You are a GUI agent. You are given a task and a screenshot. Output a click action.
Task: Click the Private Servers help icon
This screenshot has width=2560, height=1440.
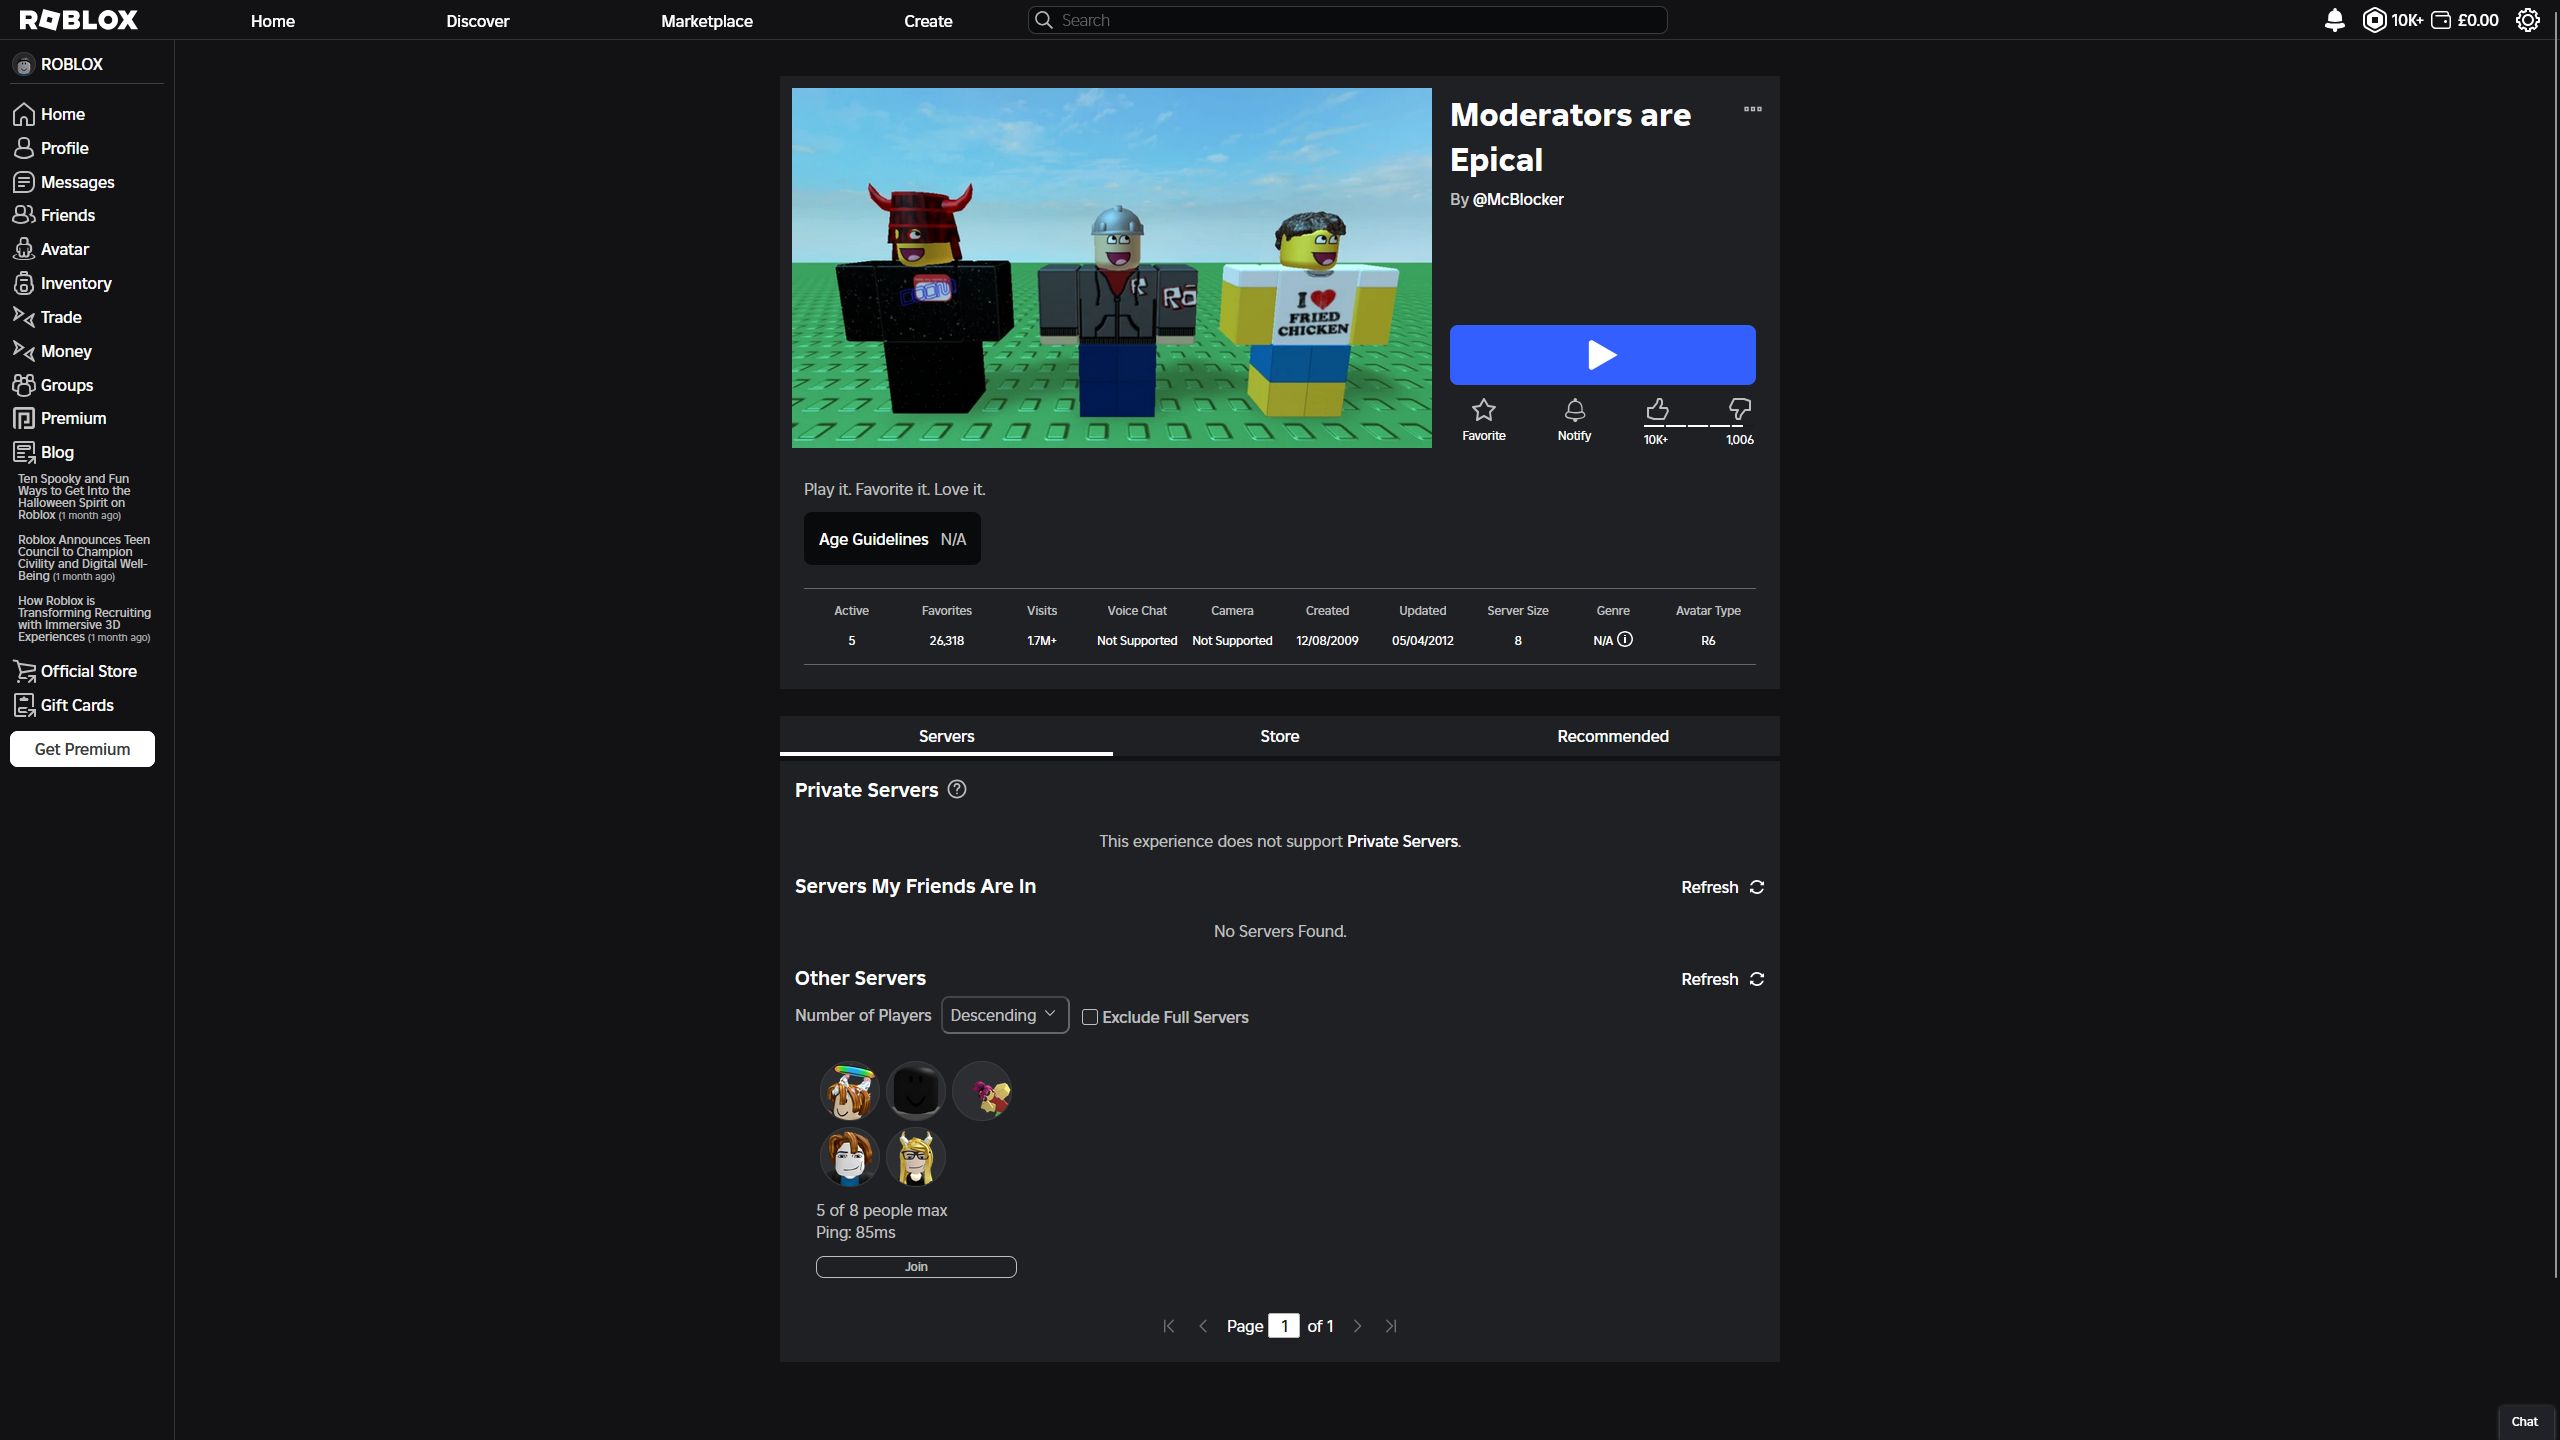[956, 789]
